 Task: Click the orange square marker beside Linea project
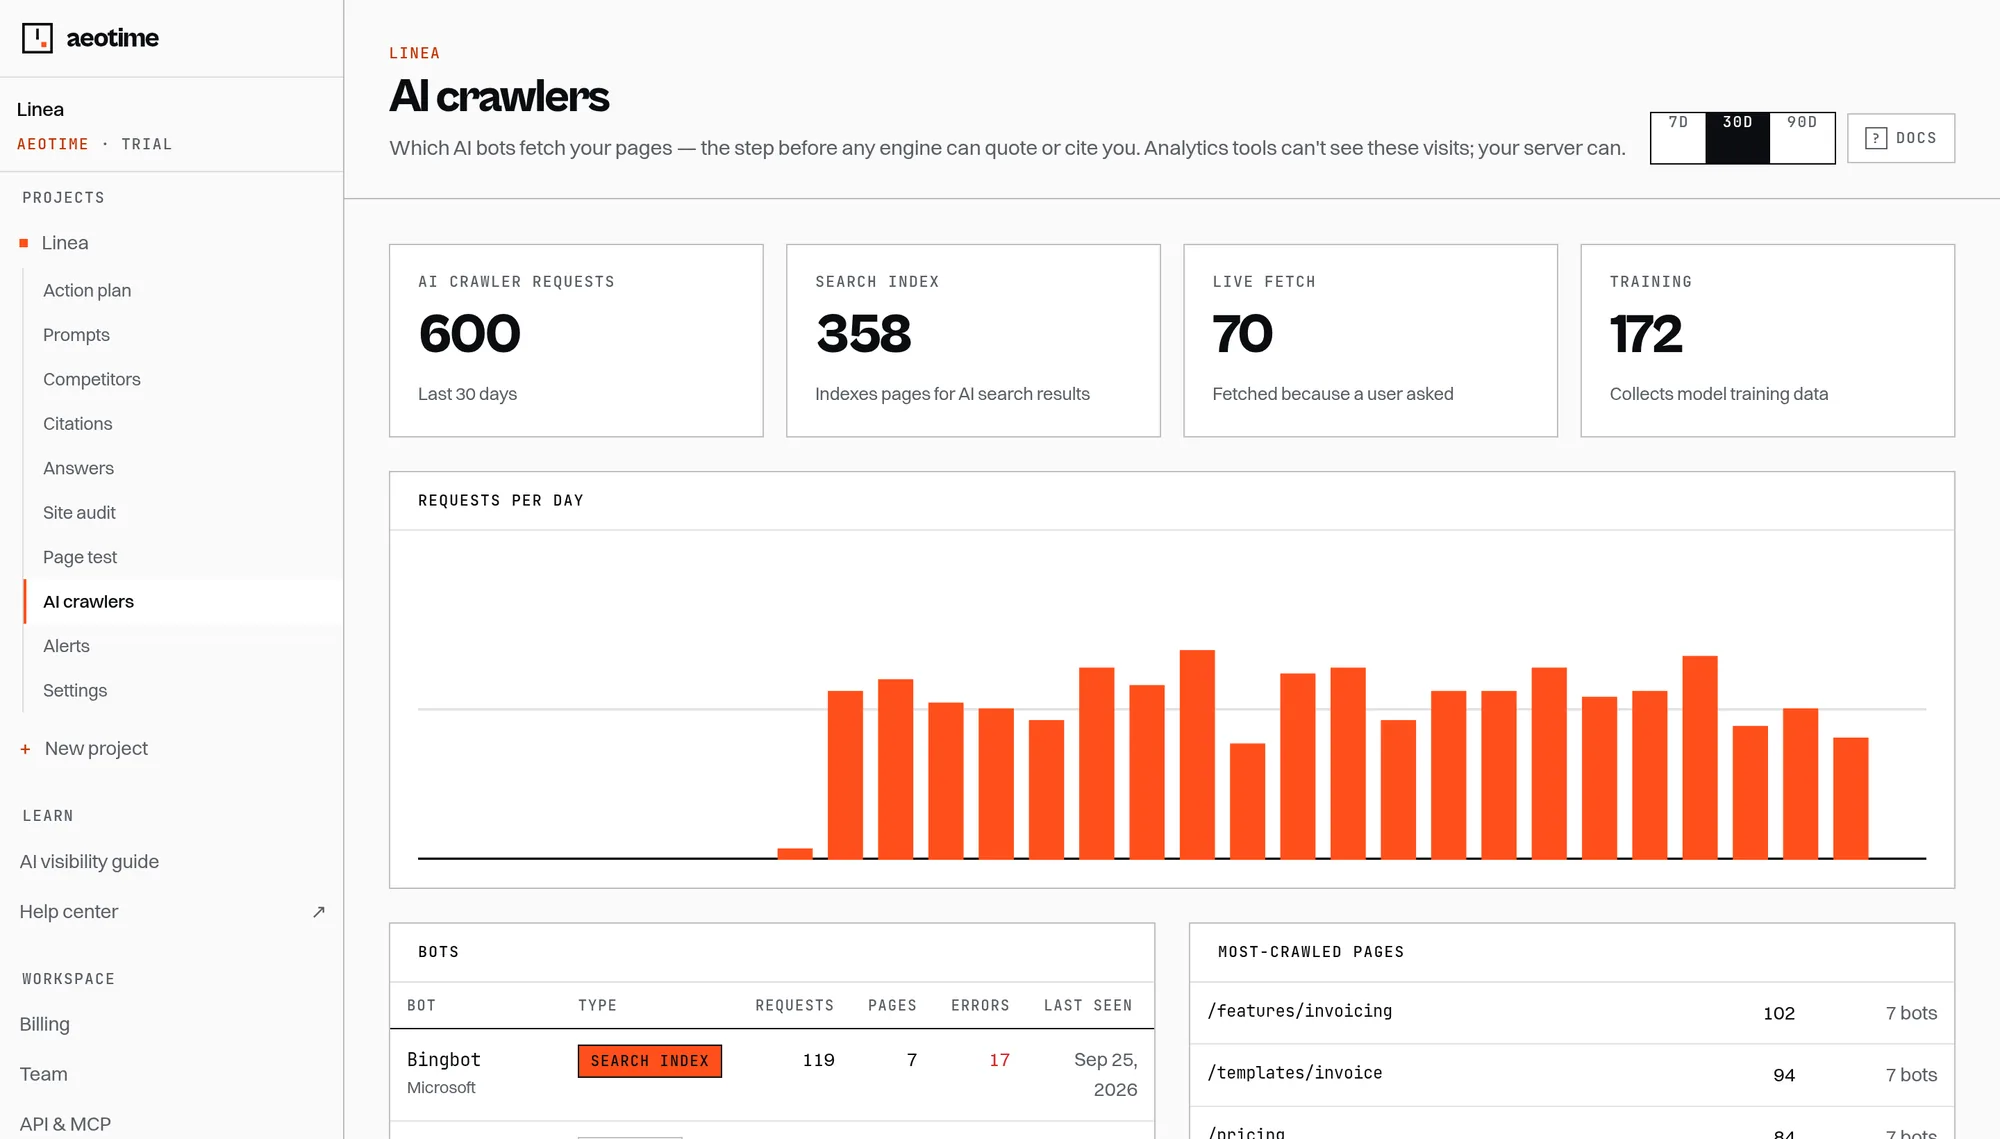pyautogui.click(x=24, y=243)
